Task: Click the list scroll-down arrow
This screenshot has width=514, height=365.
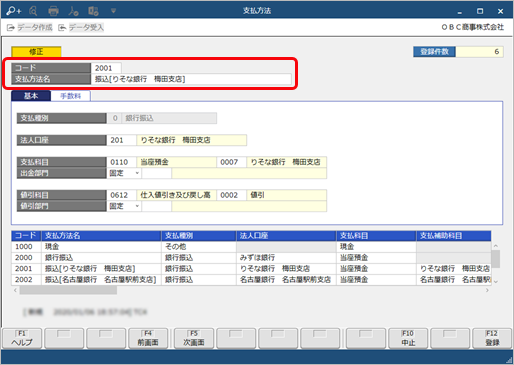Action: click(x=496, y=281)
